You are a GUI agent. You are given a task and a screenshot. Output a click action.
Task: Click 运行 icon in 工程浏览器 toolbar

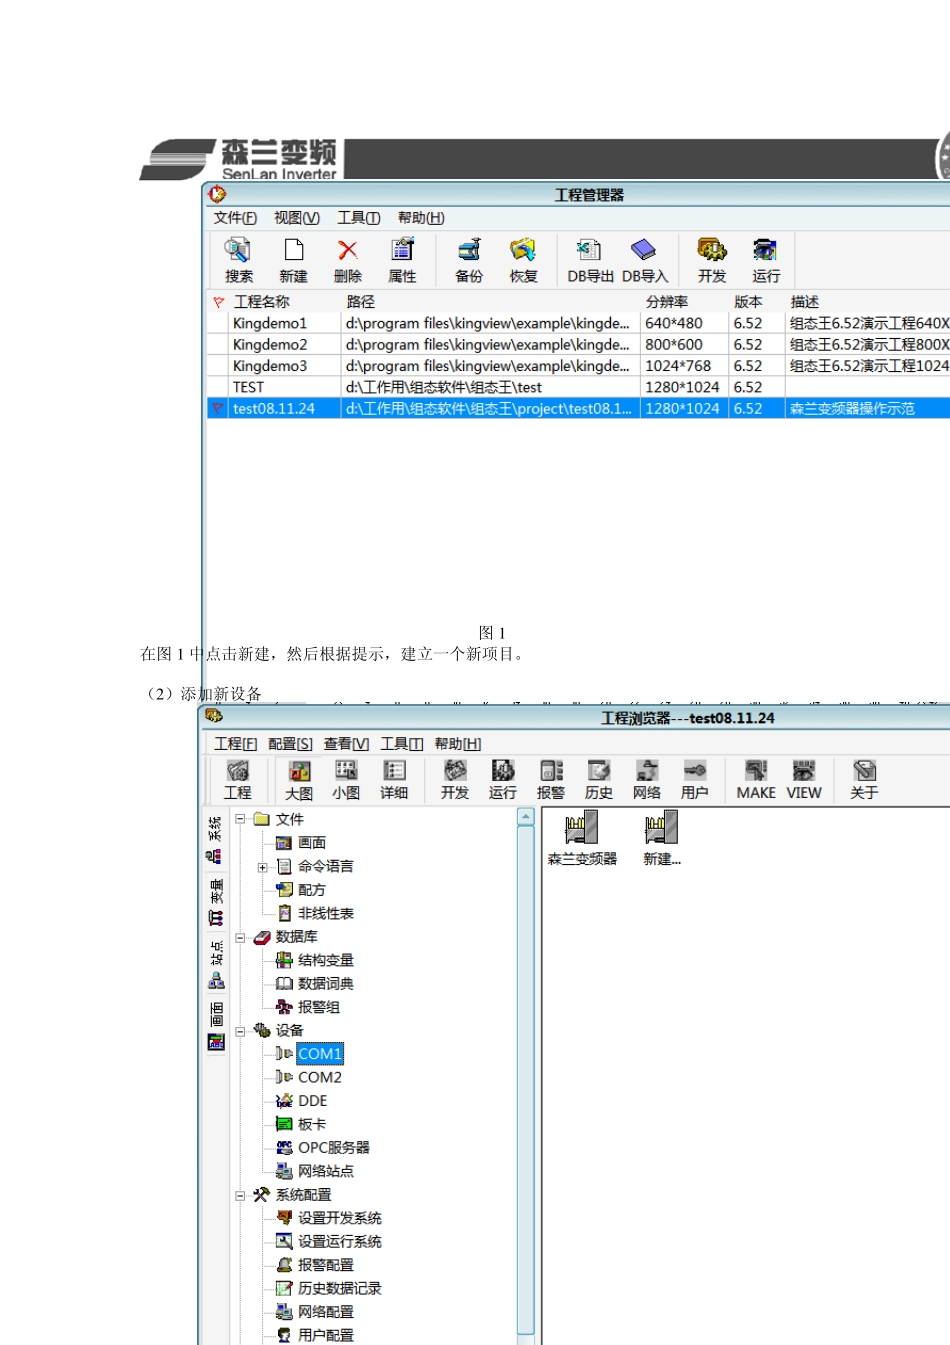[503, 780]
